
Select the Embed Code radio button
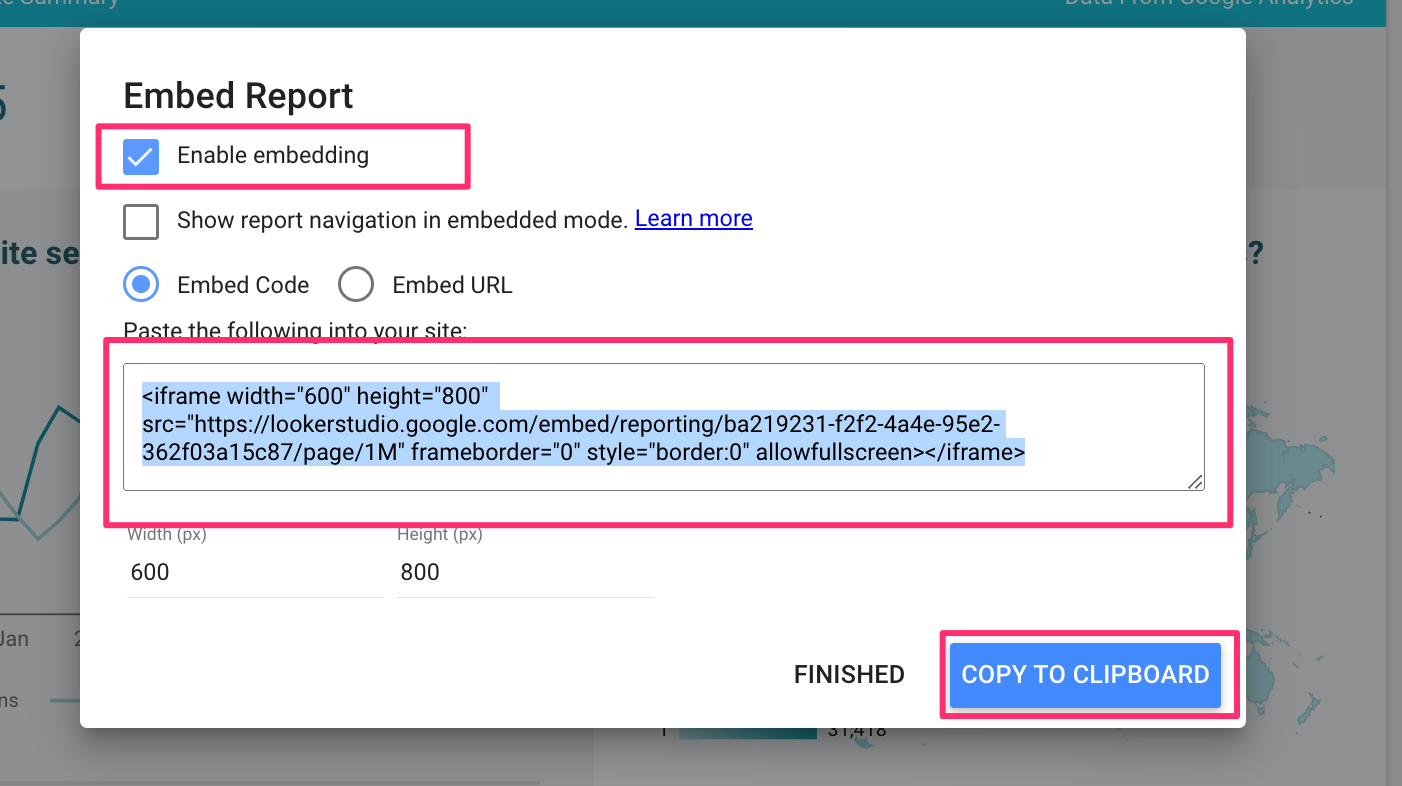141,285
